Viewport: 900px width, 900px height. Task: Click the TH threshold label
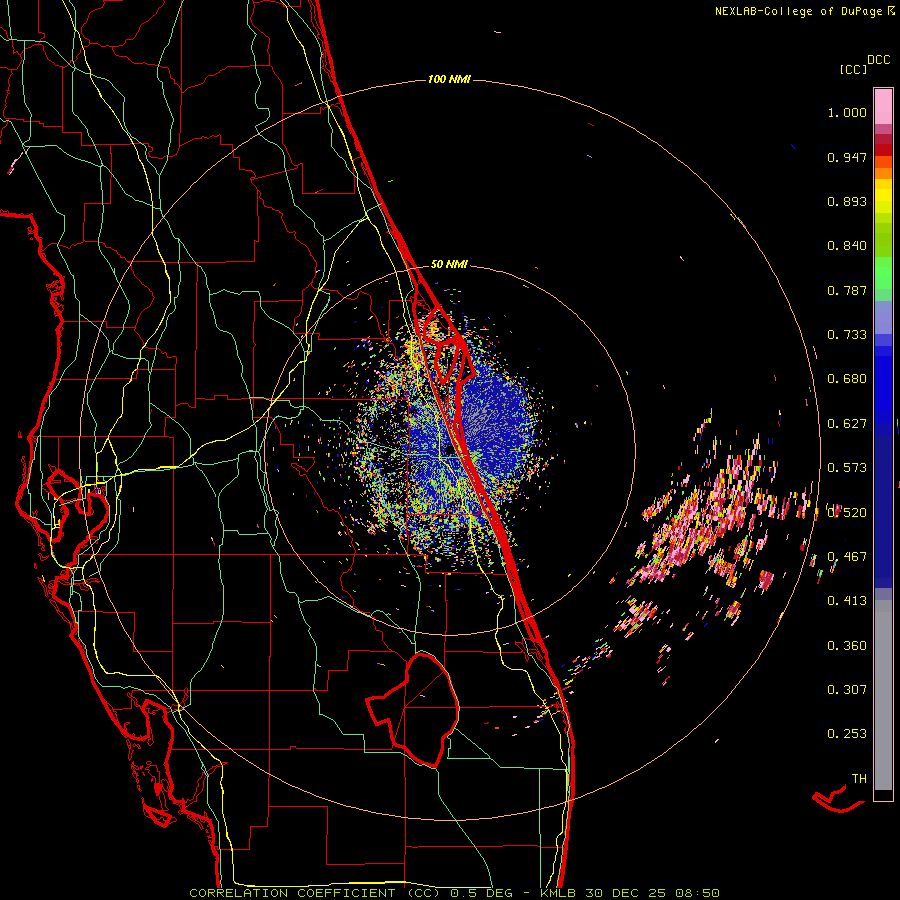click(859, 779)
